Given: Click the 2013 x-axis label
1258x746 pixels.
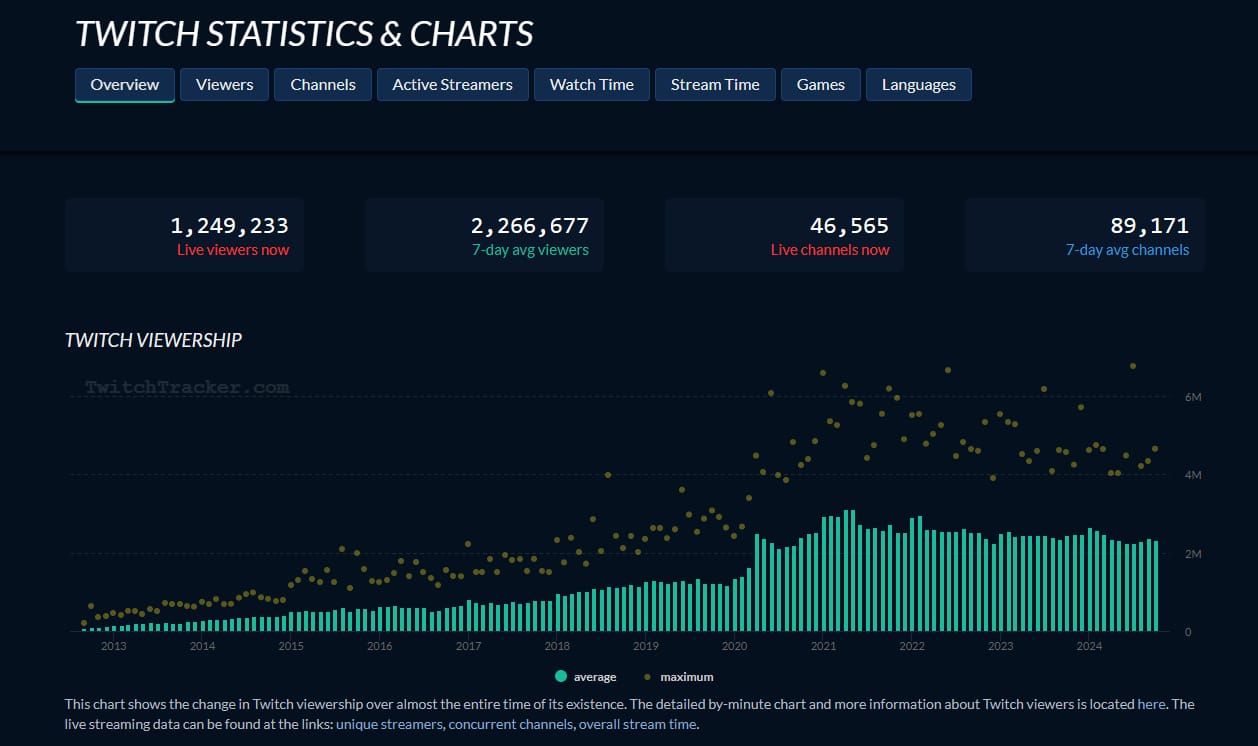Looking at the screenshot, I should click(114, 646).
